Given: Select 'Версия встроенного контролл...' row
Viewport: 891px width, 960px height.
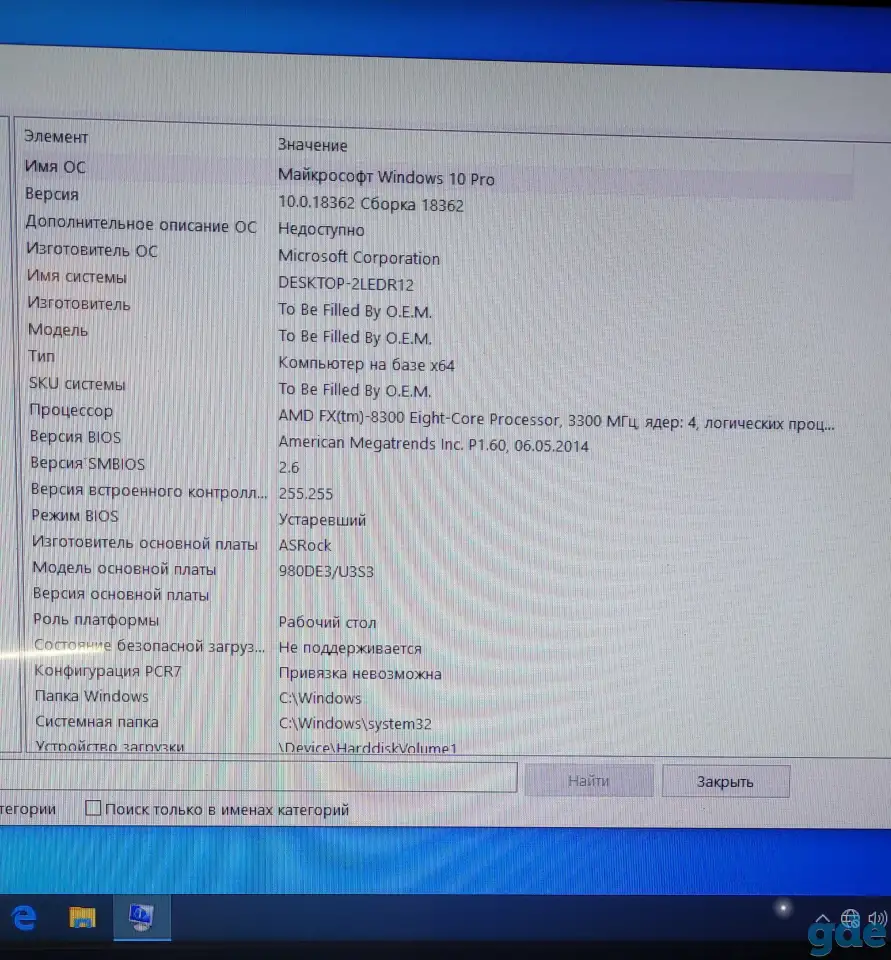Looking at the screenshot, I should (149, 490).
